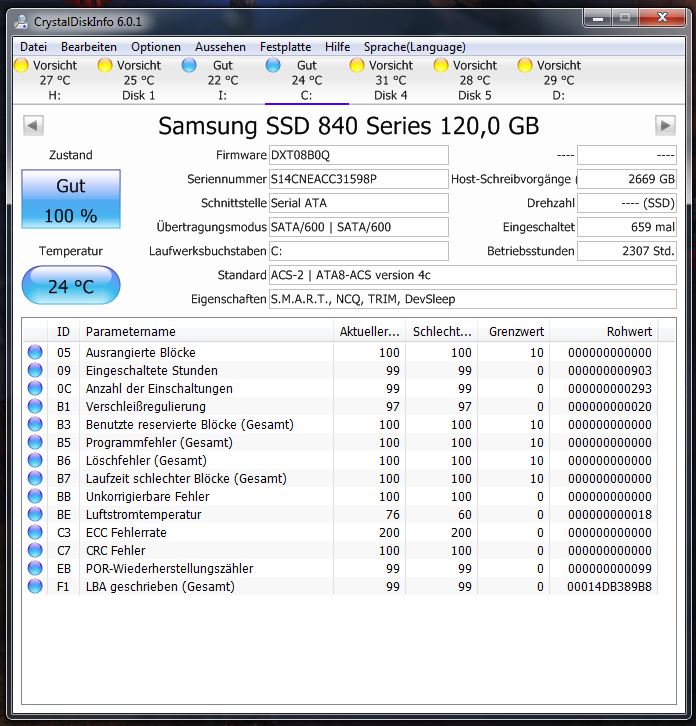
Task: Click the Rohwert column header
Action: pyautogui.click(x=604, y=332)
